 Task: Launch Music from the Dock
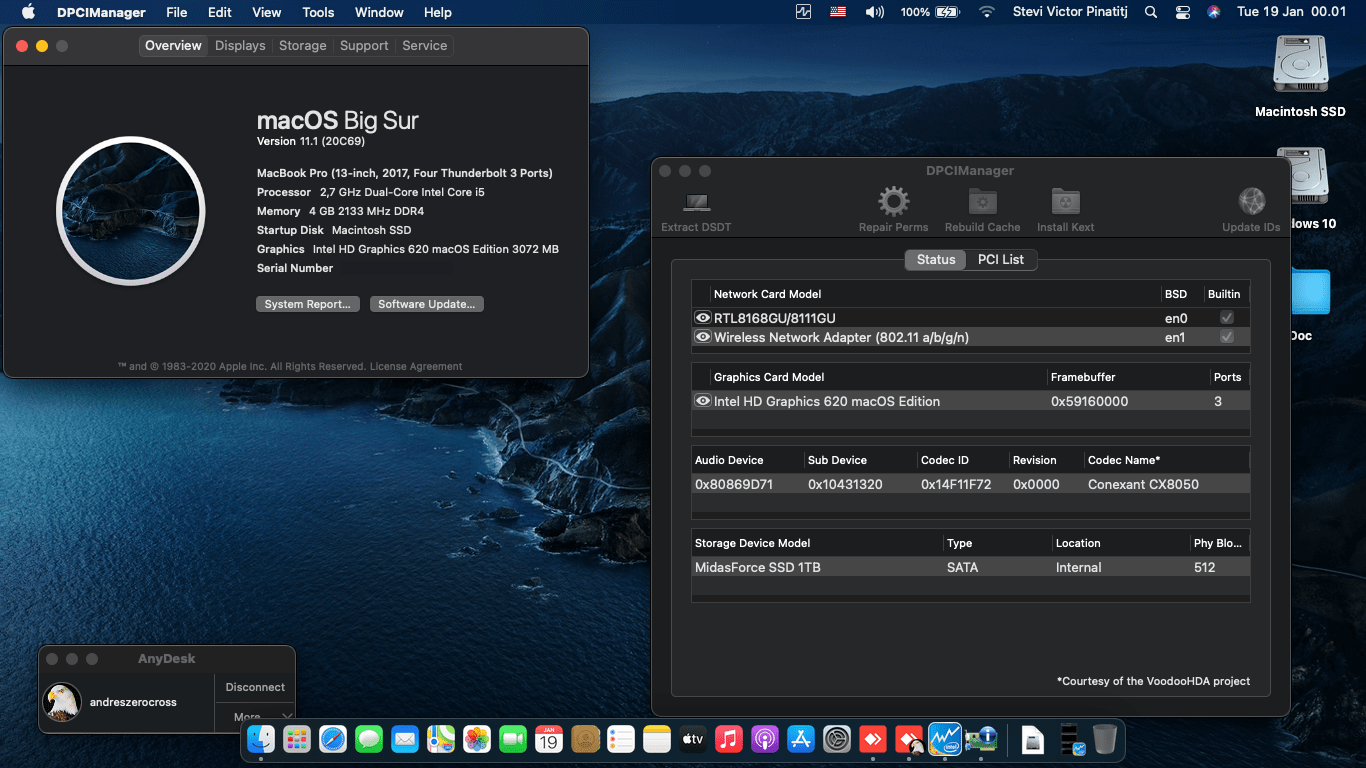(729, 739)
